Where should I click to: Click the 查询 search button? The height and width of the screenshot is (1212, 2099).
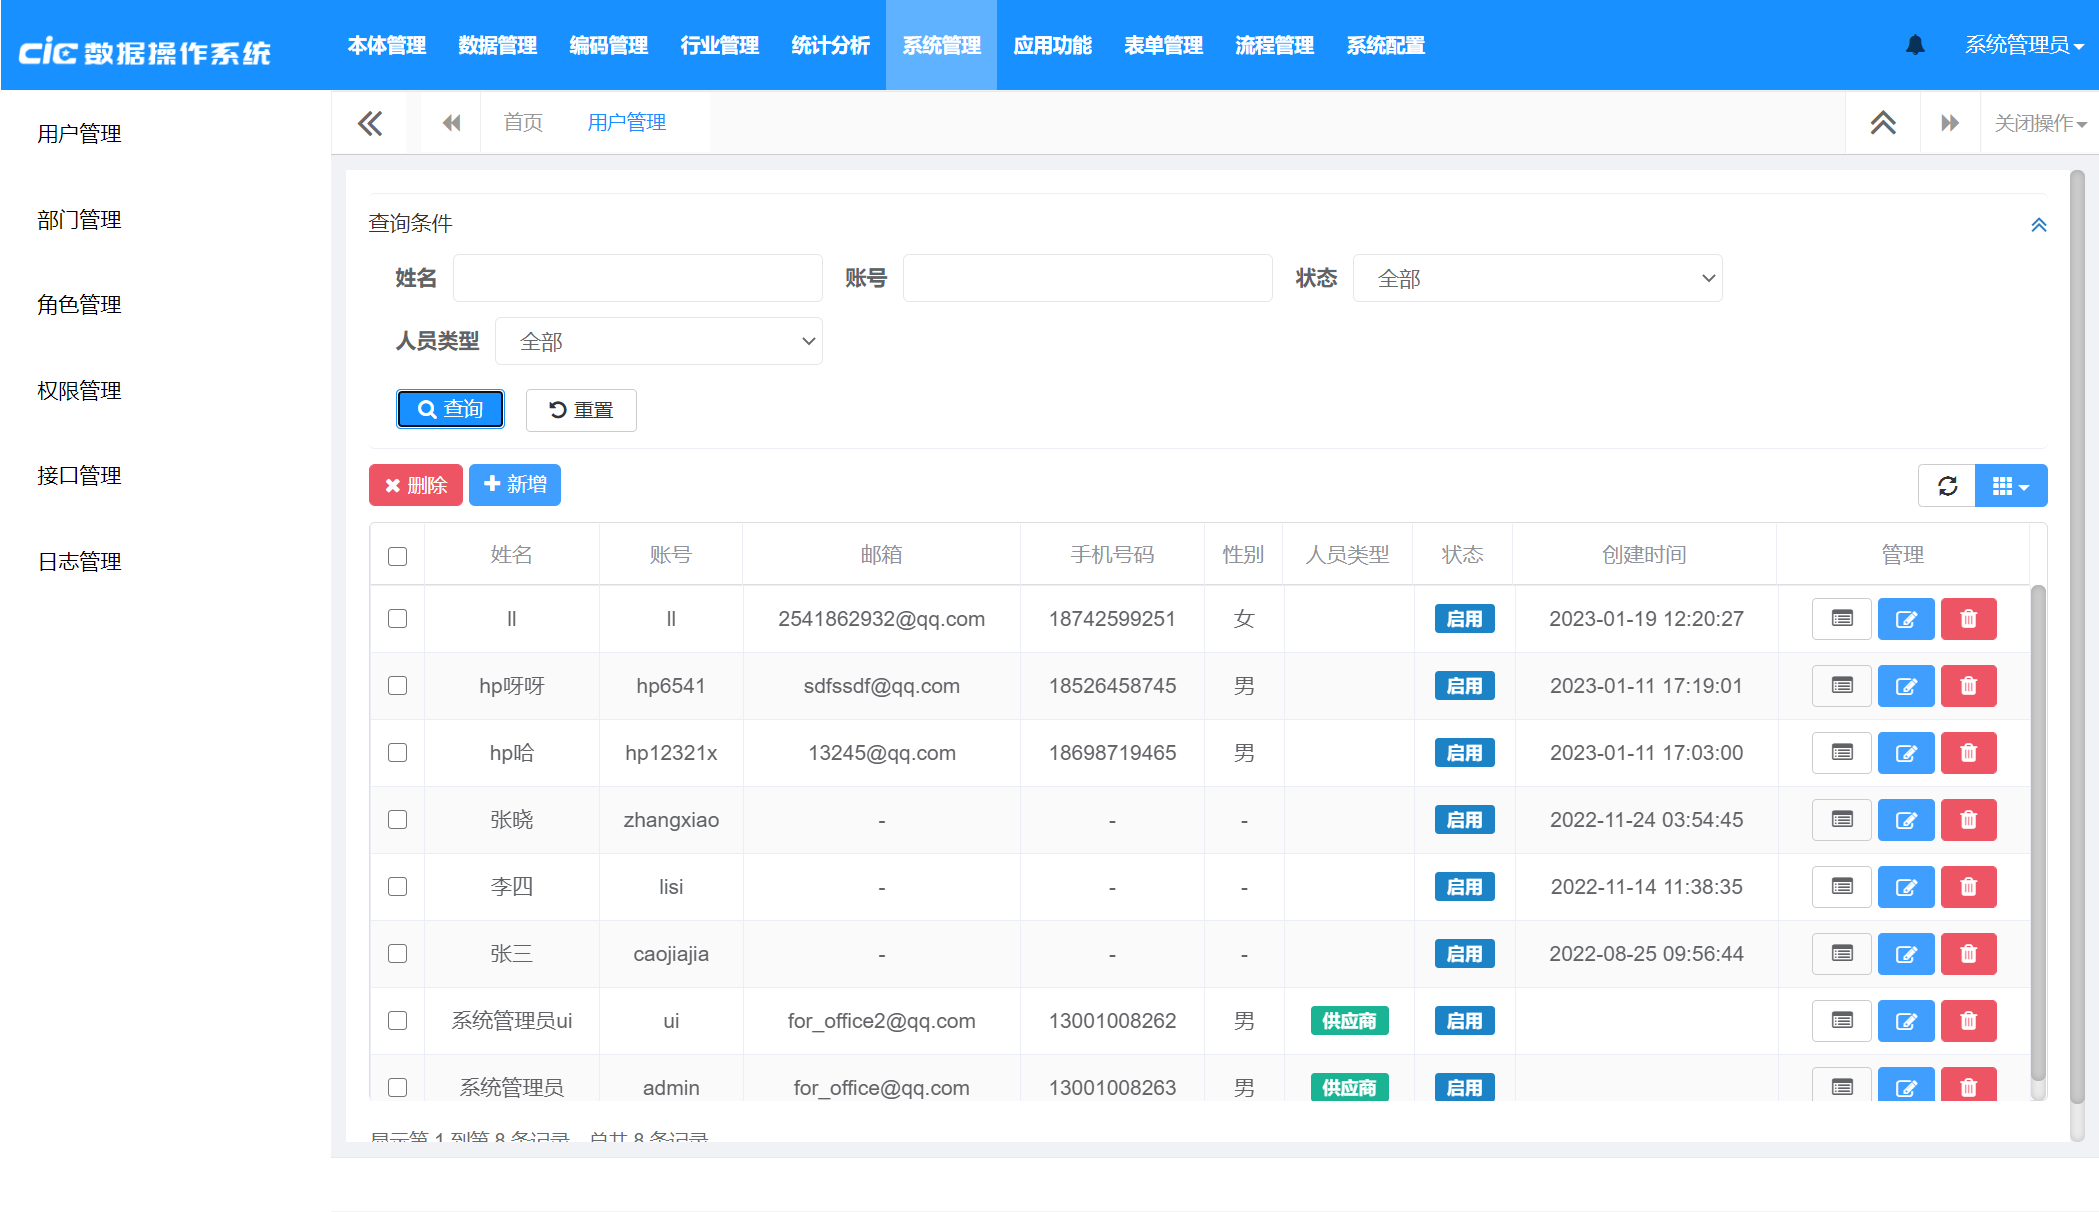(450, 409)
